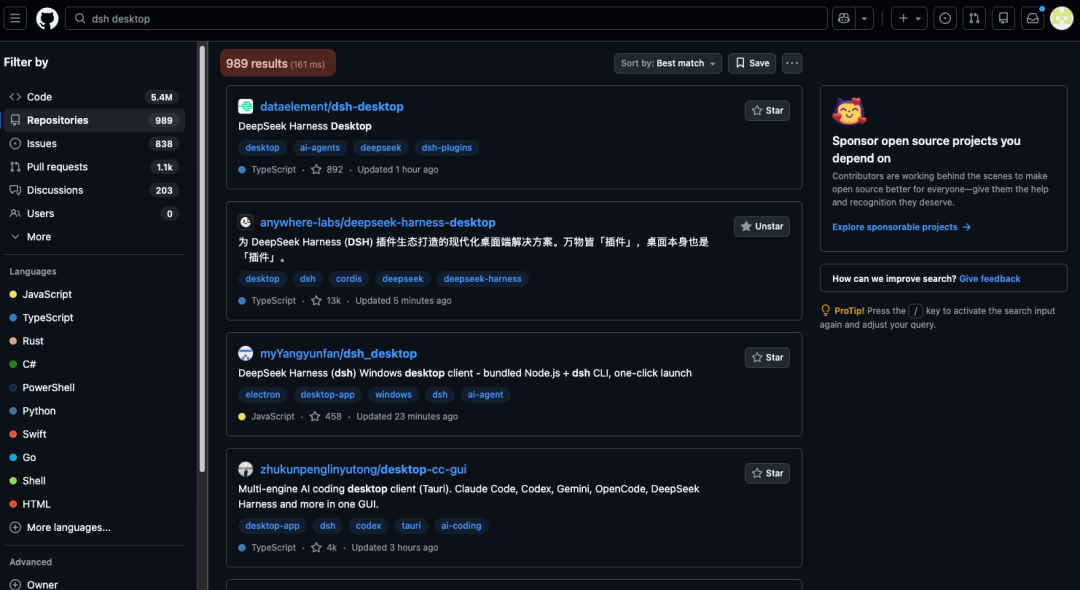Filter results by Users
Viewport: 1080px width, 590px height.
(x=94, y=214)
